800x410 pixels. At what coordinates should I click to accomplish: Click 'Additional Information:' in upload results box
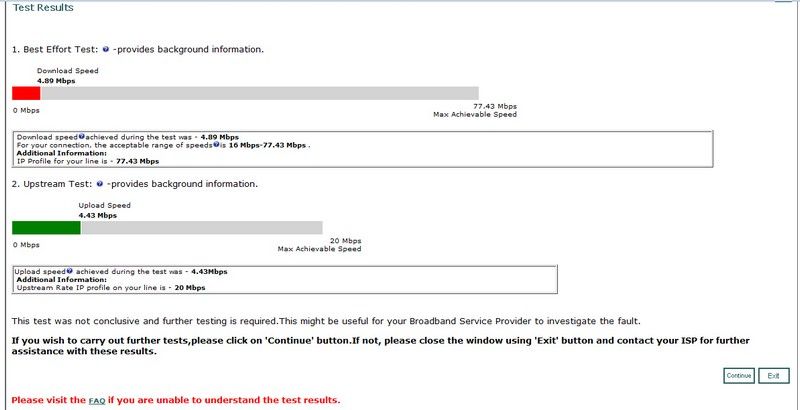click(62, 279)
